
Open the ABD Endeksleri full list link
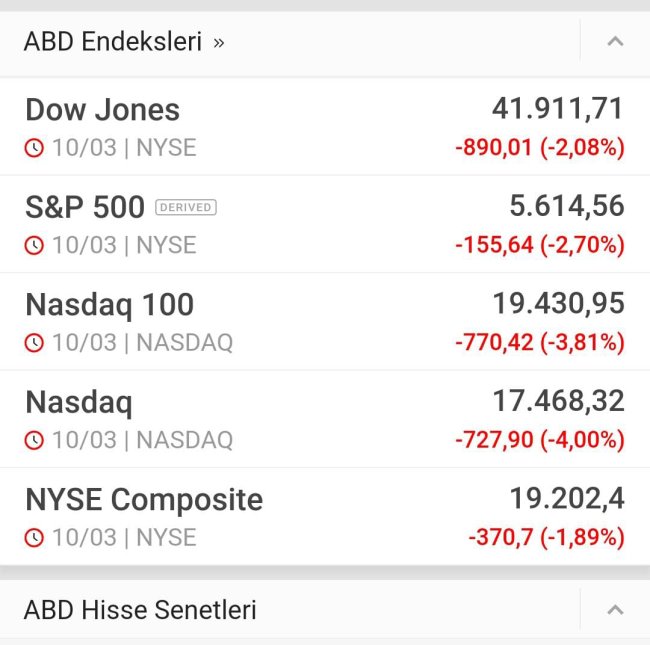click(124, 41)
